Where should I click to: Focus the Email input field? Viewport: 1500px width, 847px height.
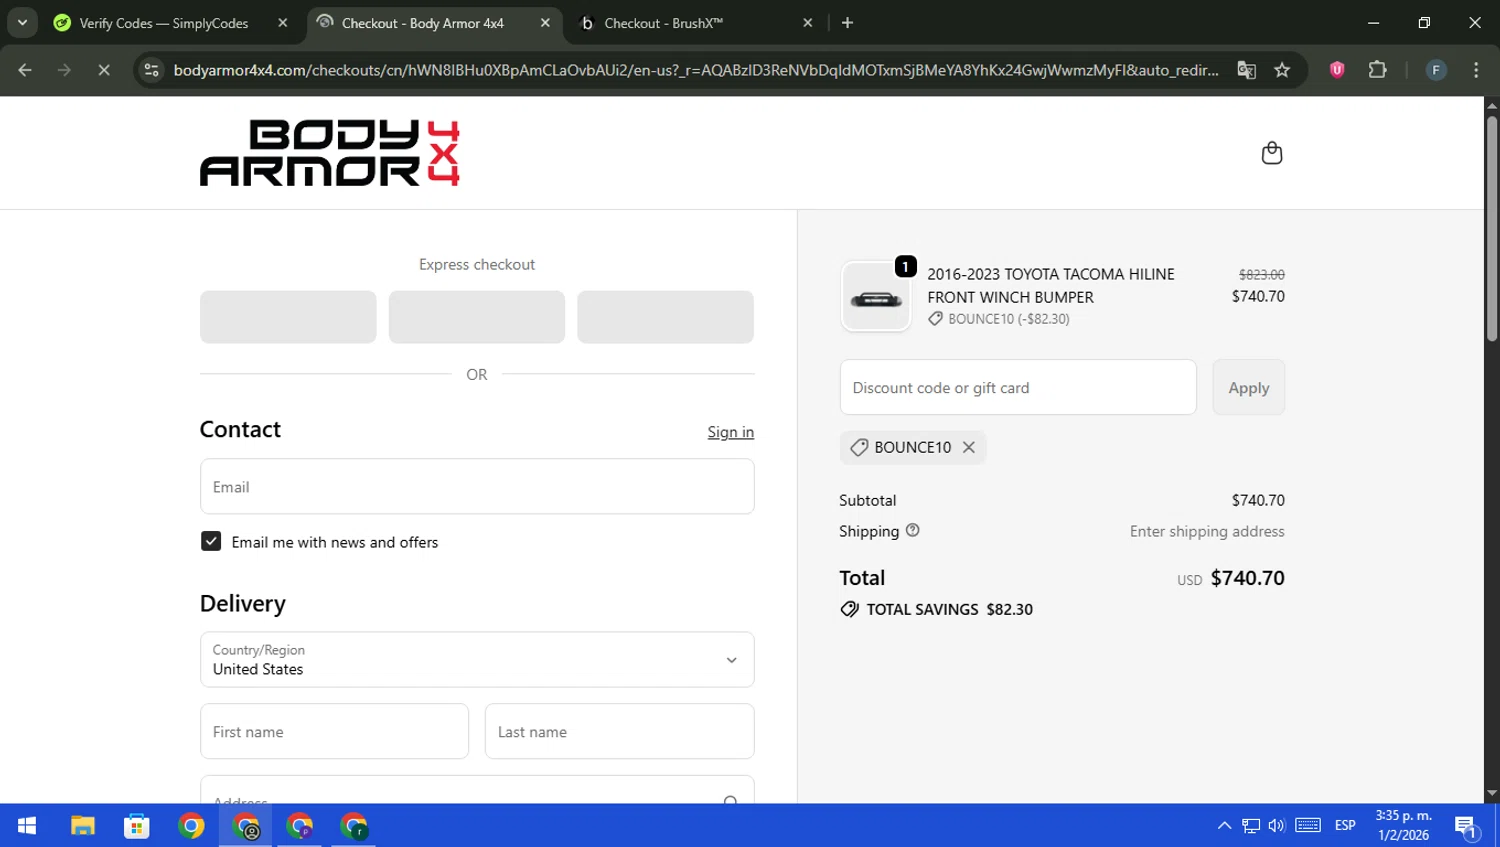(477, 486)
